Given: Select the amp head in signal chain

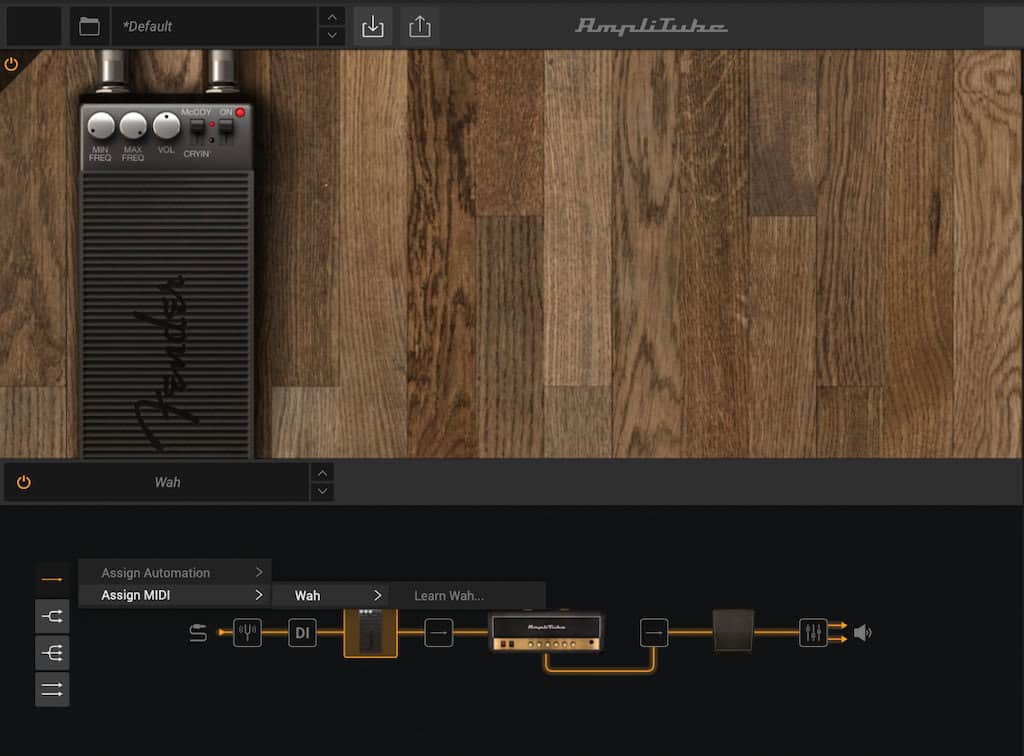Looking at the screenshot, I should click(546, 632).
